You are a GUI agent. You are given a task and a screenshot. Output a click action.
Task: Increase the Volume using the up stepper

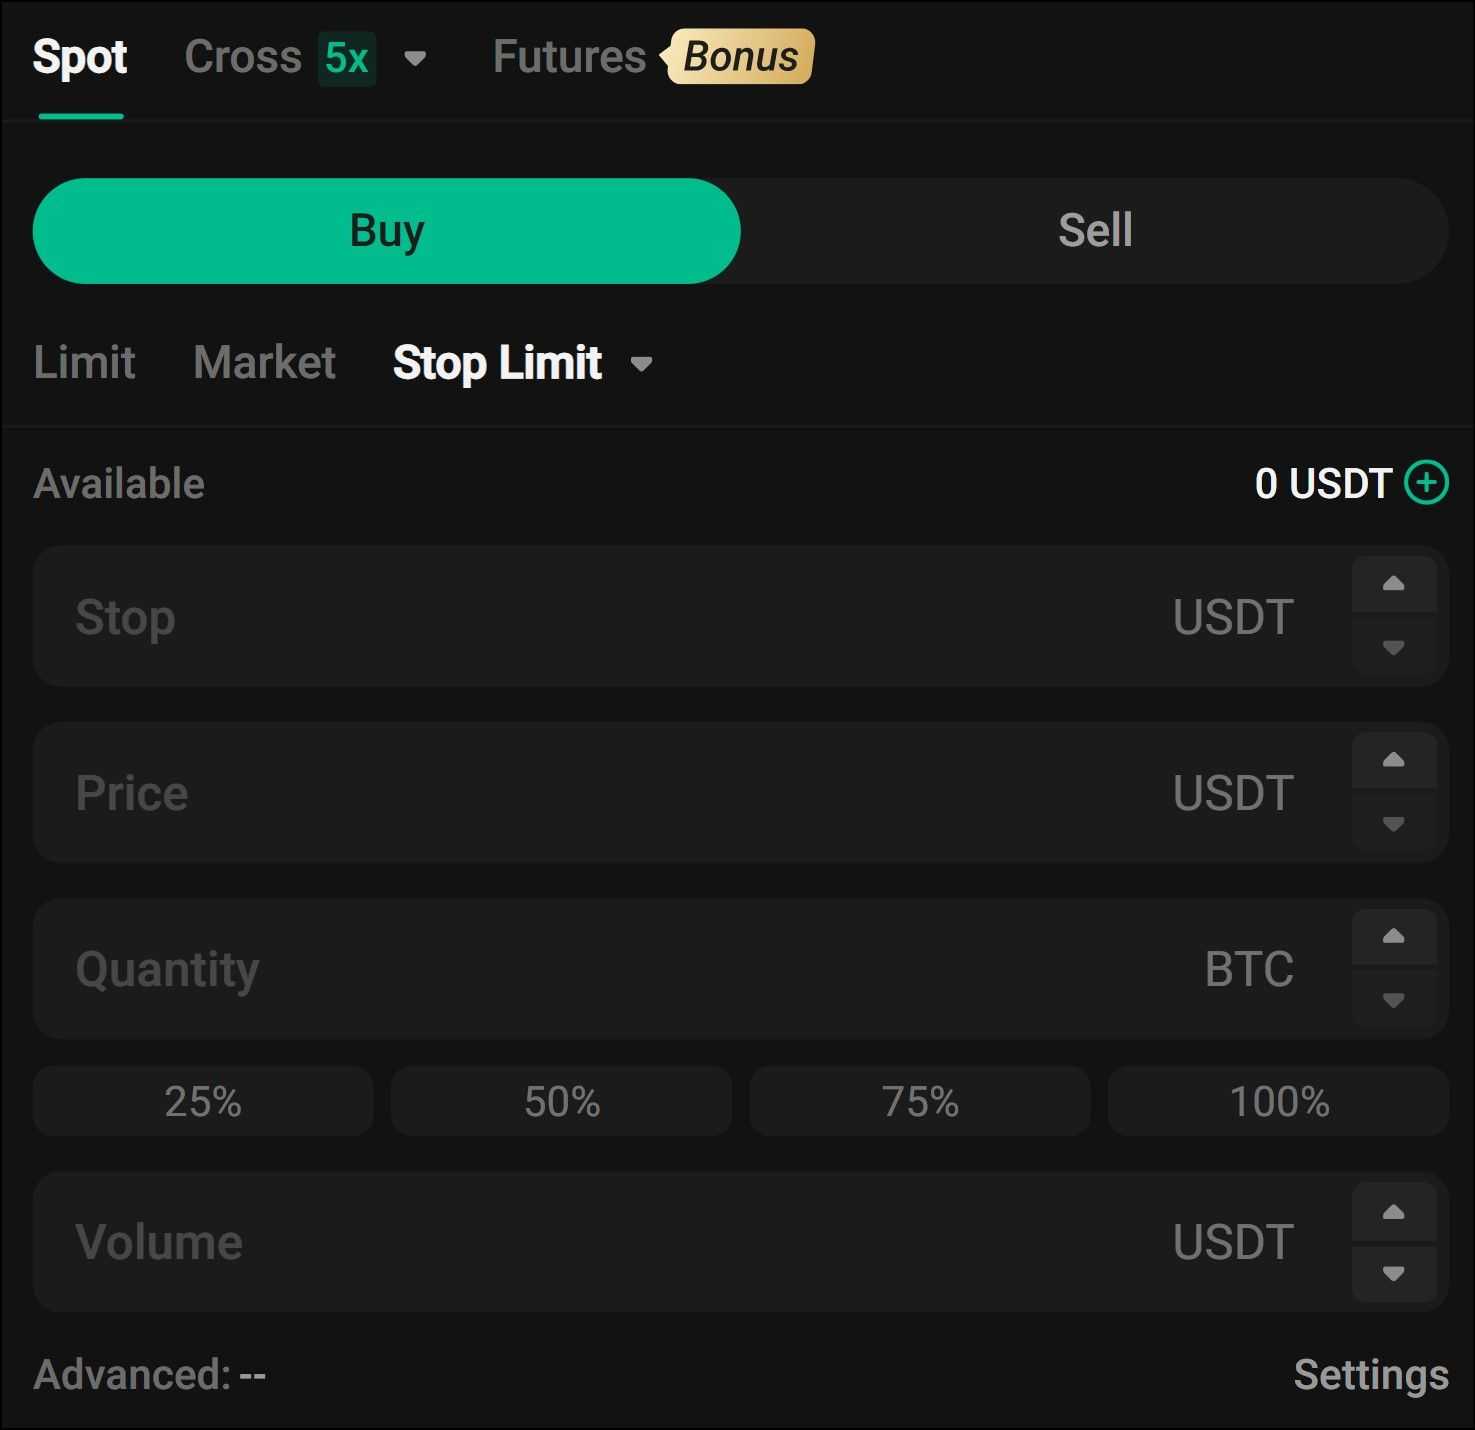[x=1394, y=1211]
